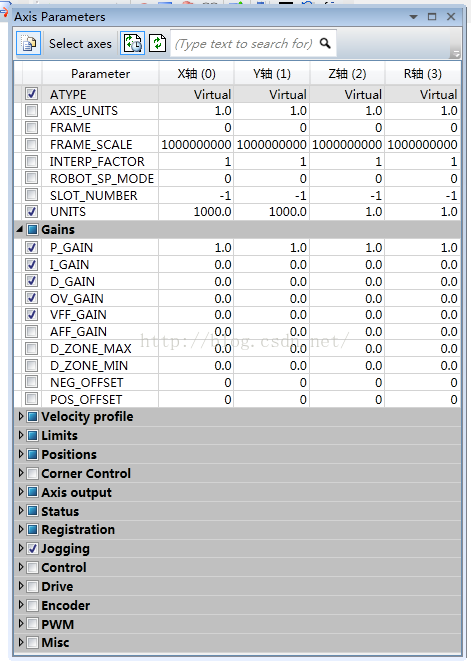Viewport: 471px width, 661px height.
Task: Click the search magnifier icon
Action: [325, 43]
